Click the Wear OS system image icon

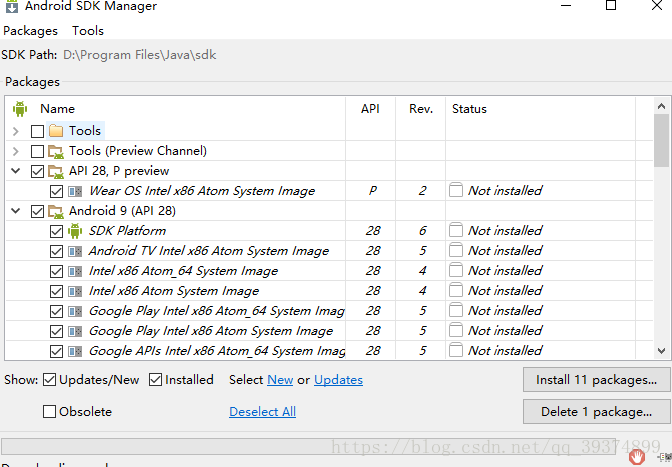pos(75,191)
